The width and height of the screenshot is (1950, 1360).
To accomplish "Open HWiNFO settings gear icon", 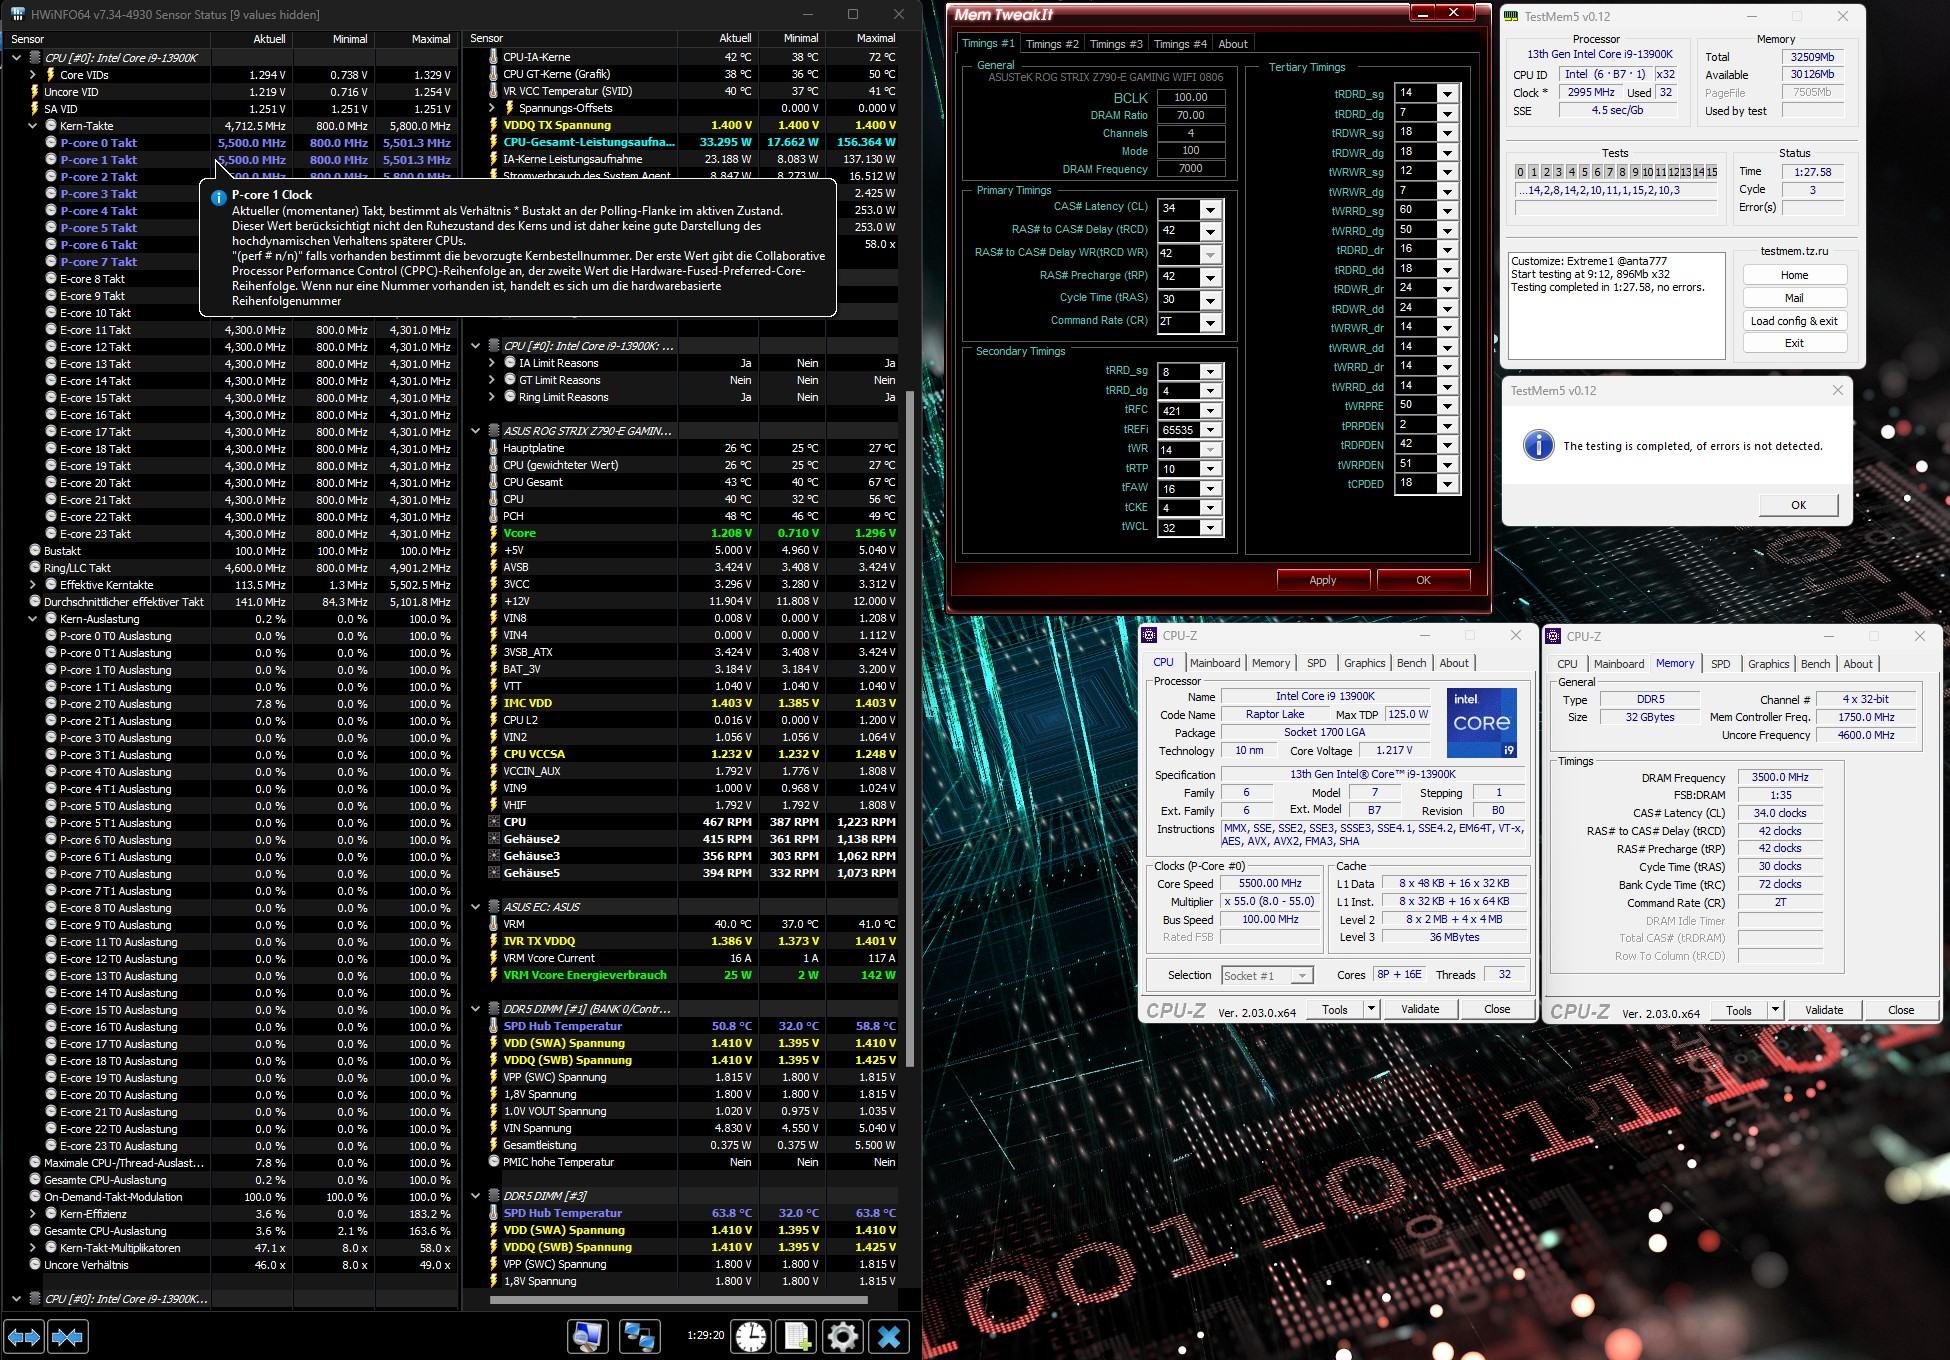I will (842, 1336).
